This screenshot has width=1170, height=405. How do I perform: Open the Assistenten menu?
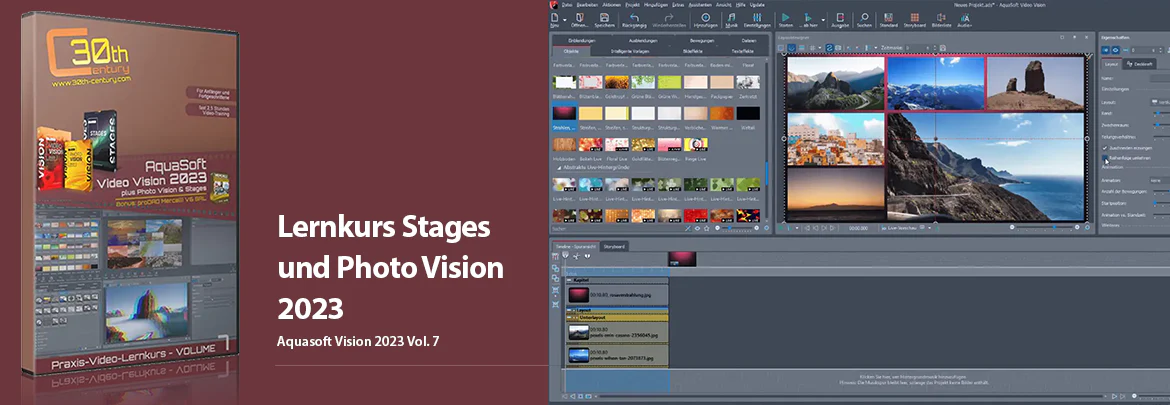698,4
